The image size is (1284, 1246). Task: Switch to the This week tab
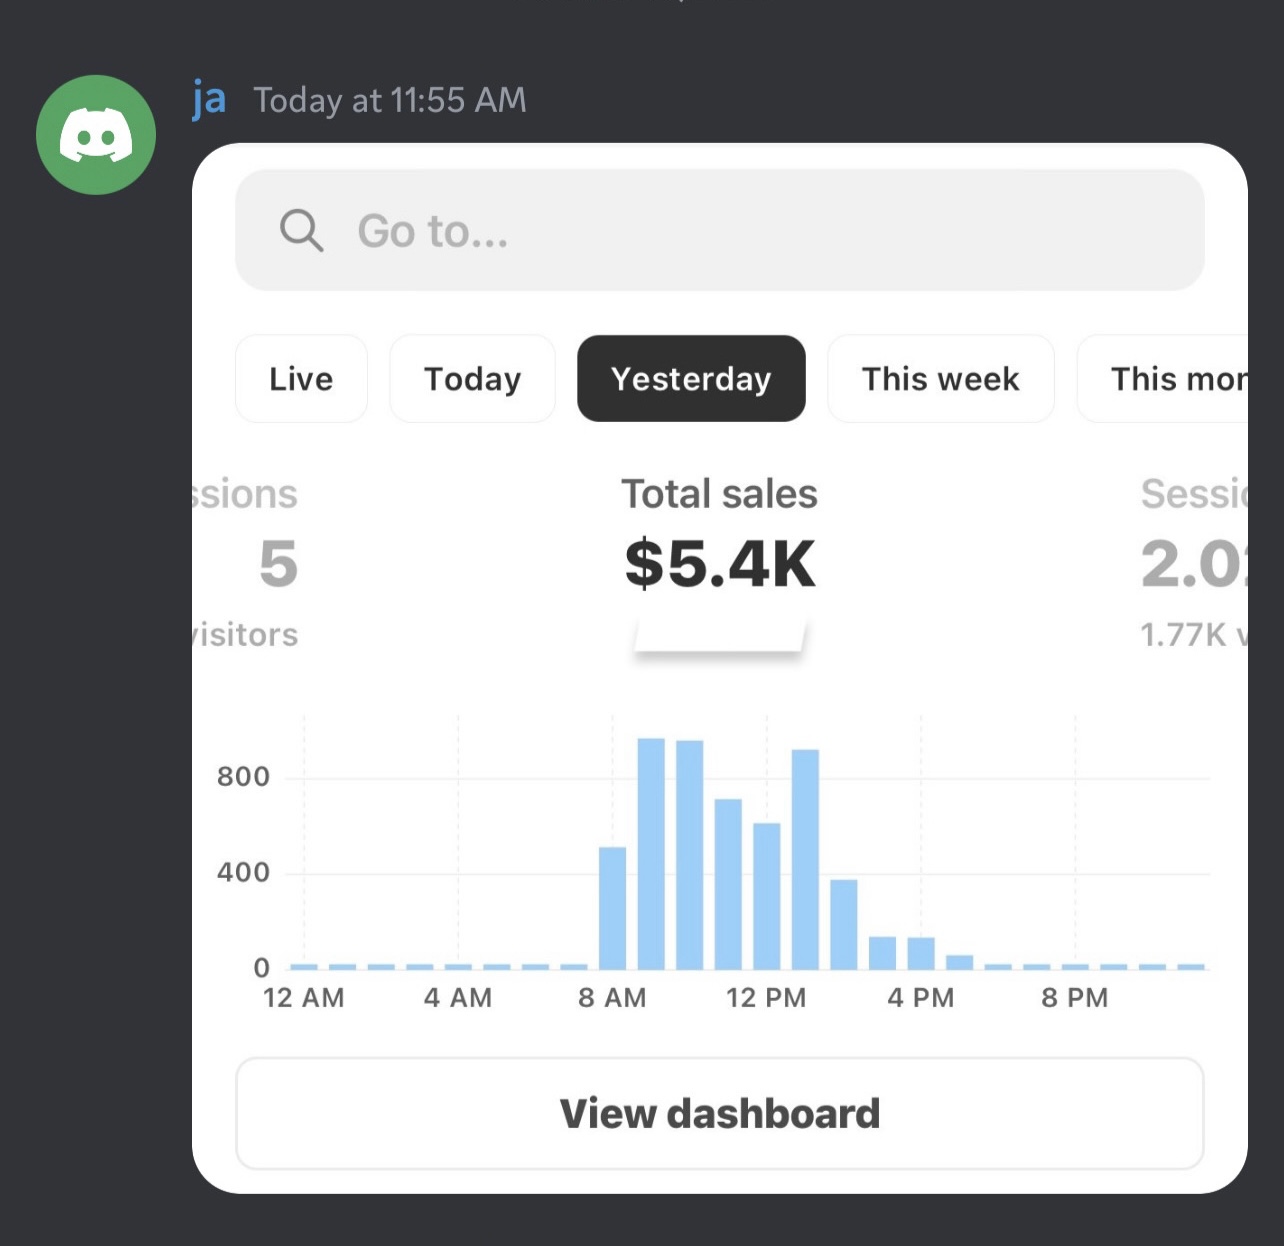point(940,379)
